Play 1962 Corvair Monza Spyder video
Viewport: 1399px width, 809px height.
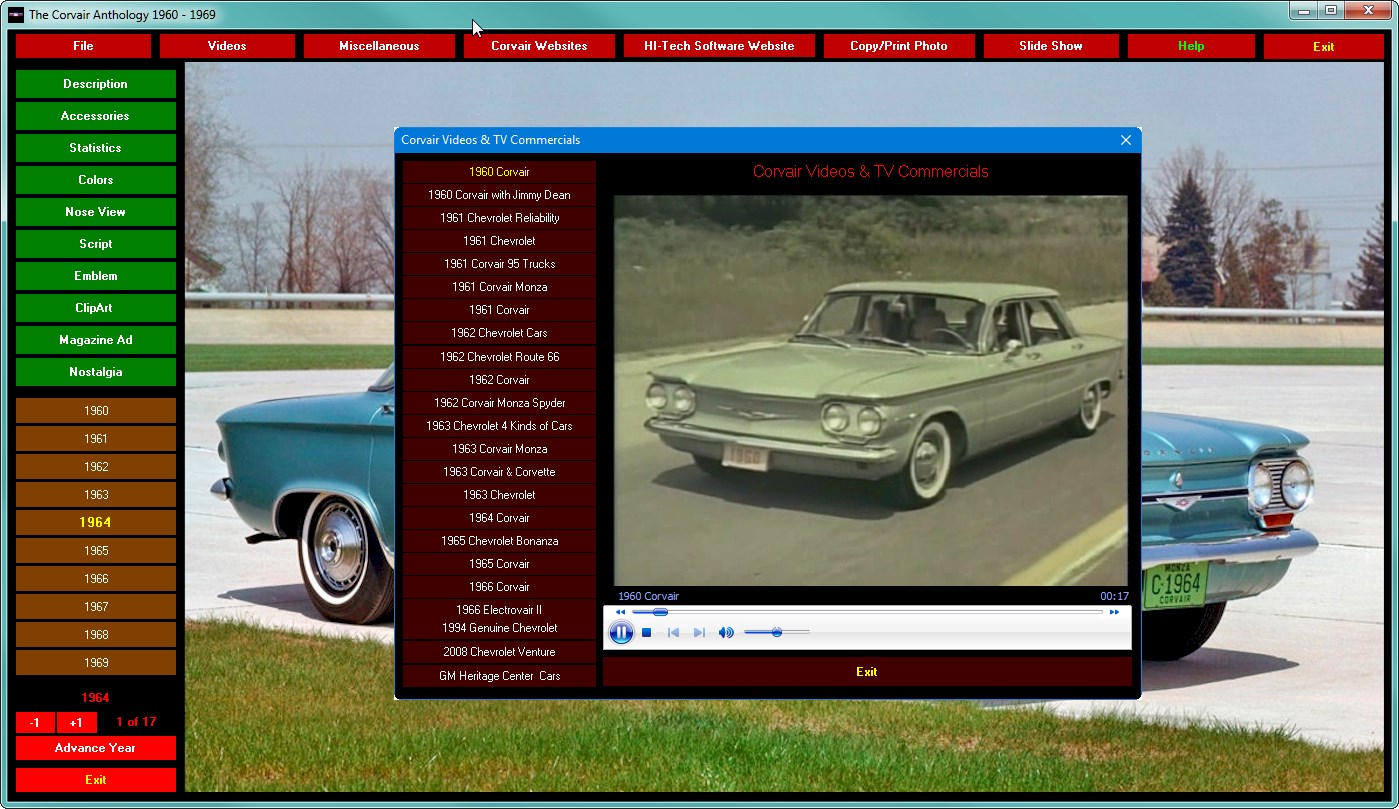click(x=499, y=403)
